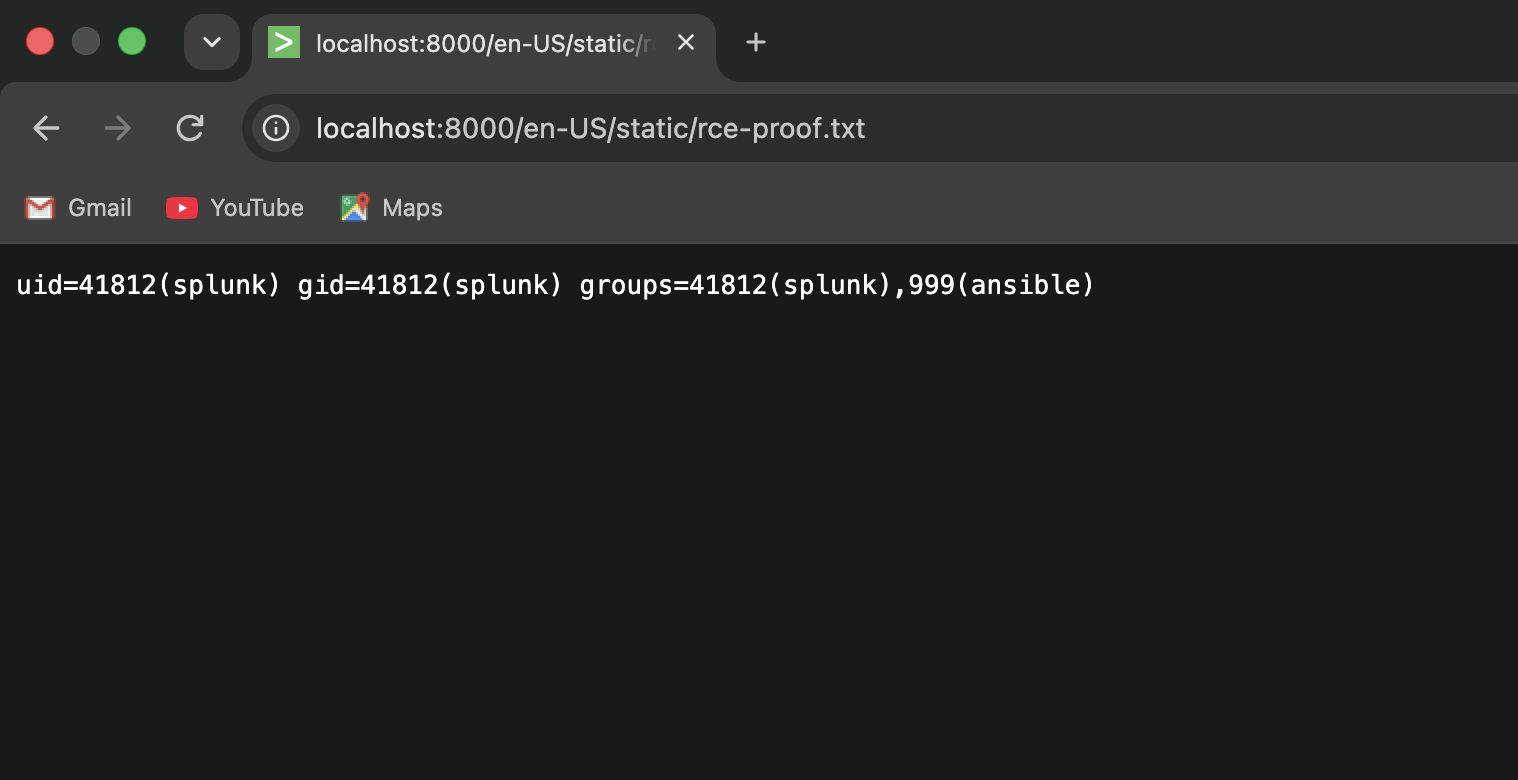Click the green Splunk favicon in tab
This screenshot has height=780, width=1518.
pos(284,42)
